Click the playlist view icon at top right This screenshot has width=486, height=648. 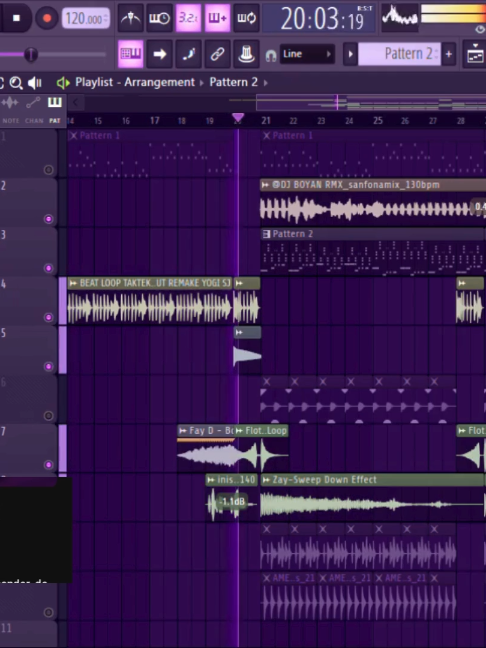pos(474,54)
